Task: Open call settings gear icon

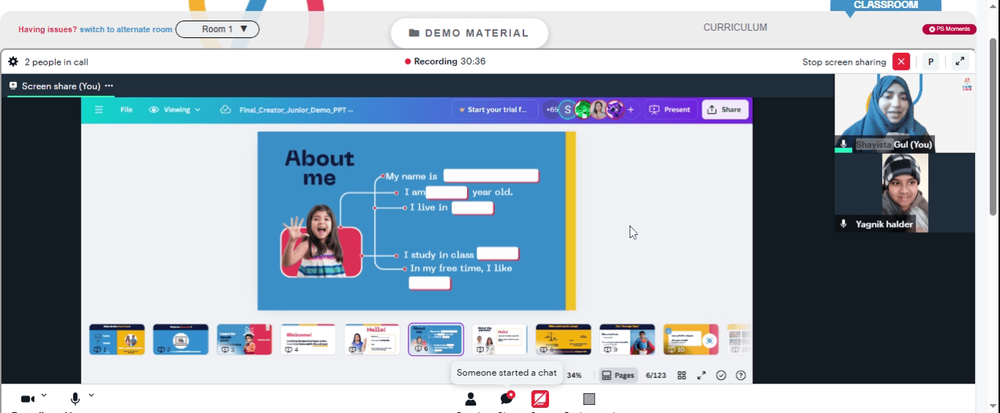Action: tap(13, 62)
